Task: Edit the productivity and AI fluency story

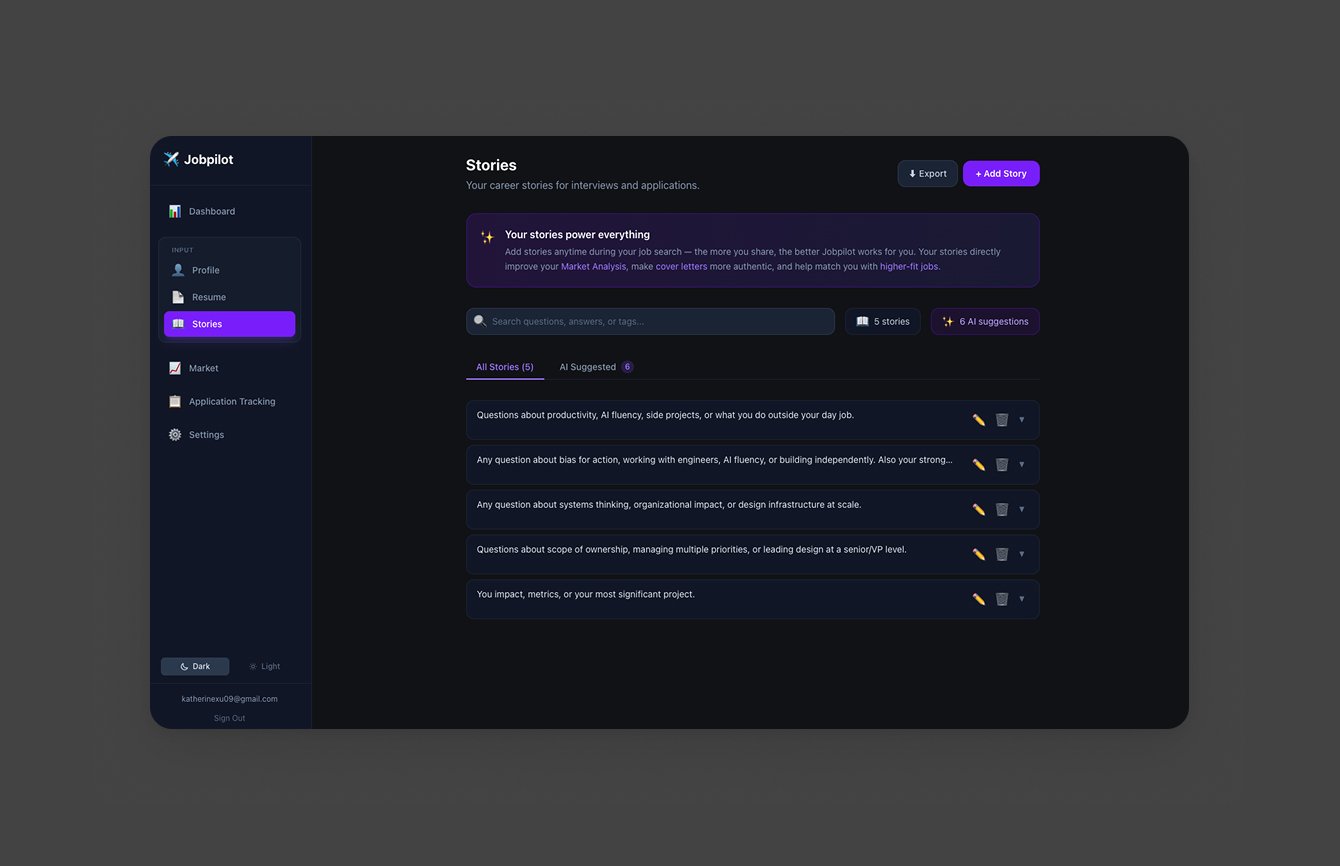Action: point(979,420)
